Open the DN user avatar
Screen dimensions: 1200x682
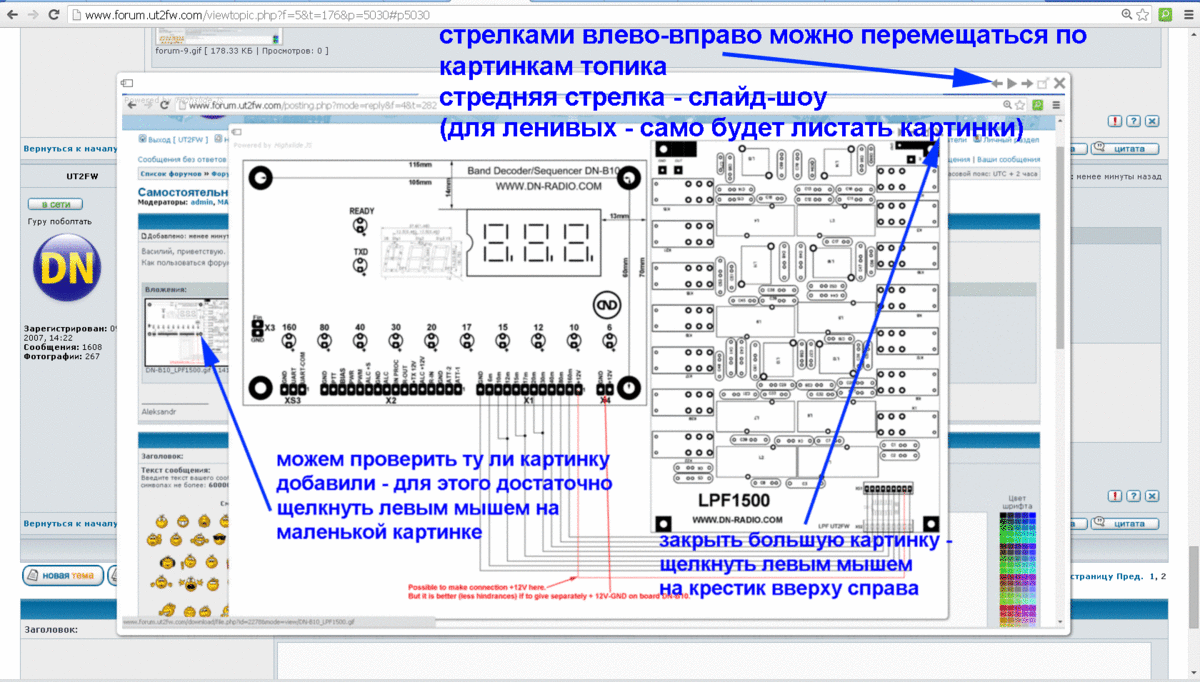[x=67, y=267]
